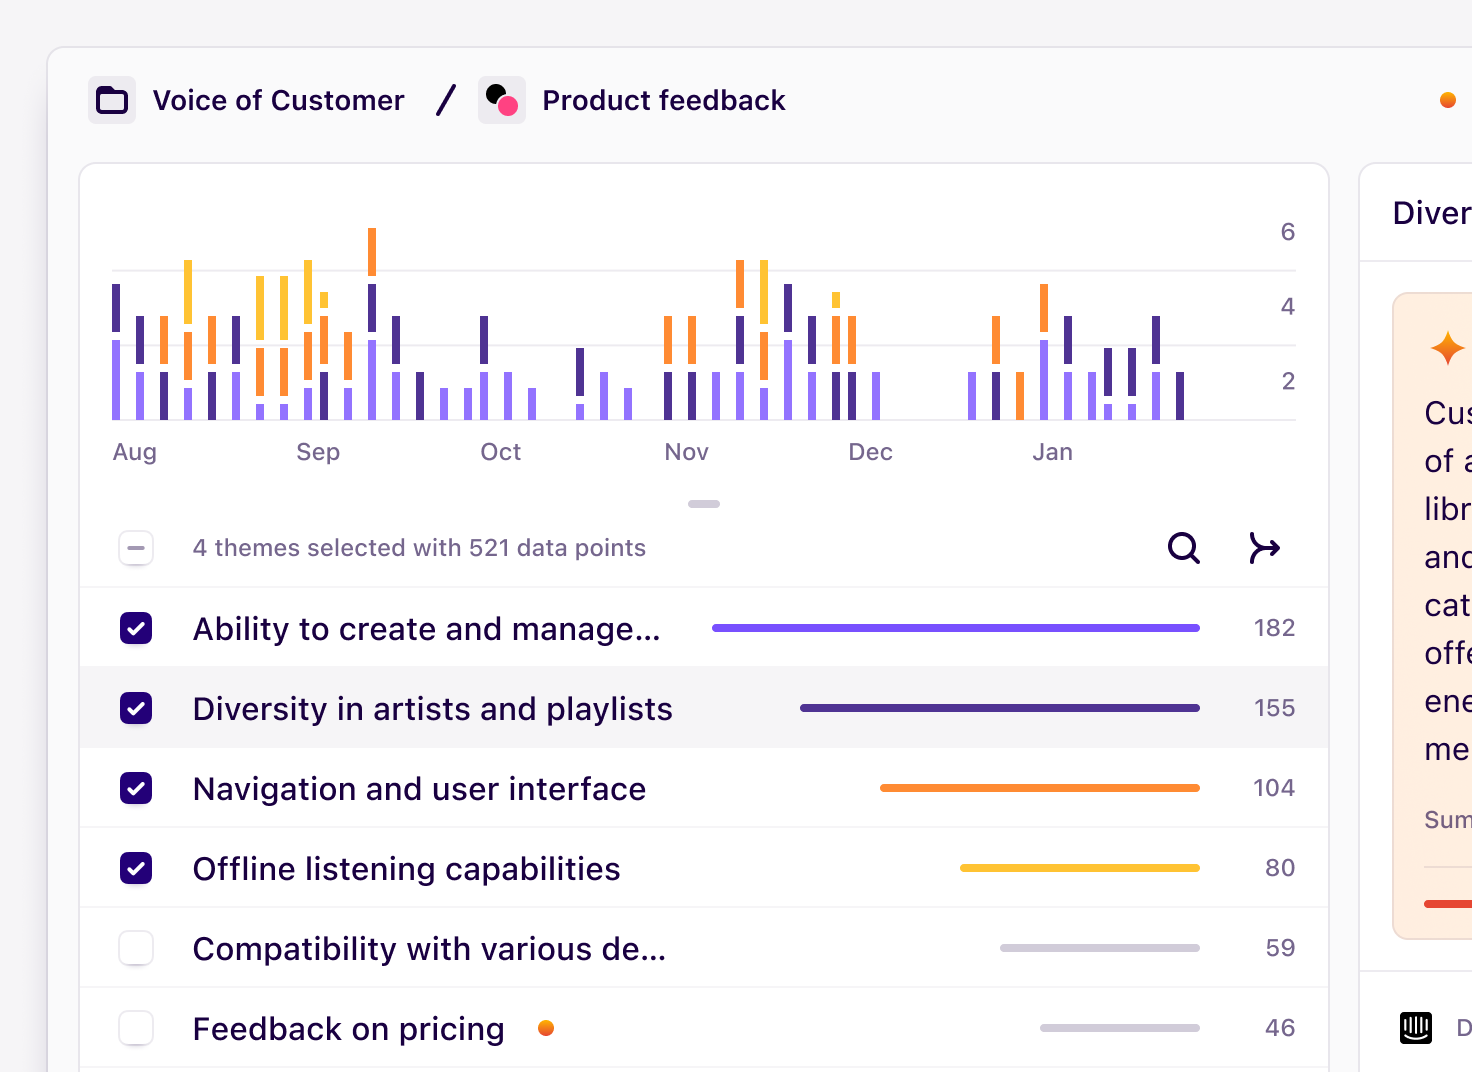Viewport: 1472px width, 1072px height.
Task: Click the 155 count for the Diversity theme
Action: point(1273,707)
